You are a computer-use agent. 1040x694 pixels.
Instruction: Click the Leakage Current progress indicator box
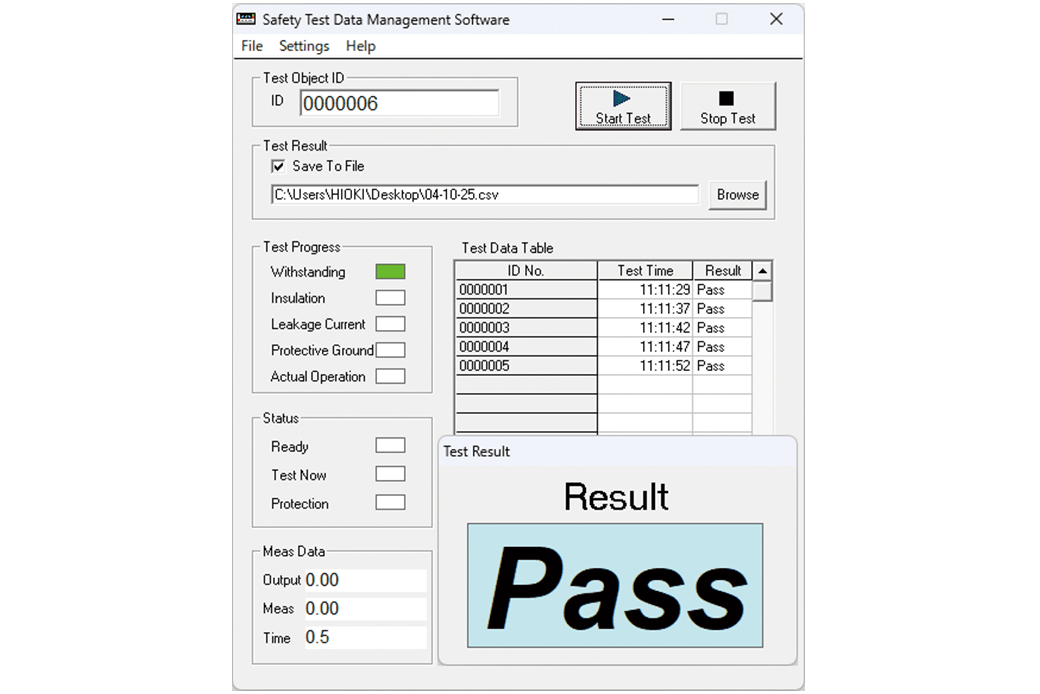390,324
